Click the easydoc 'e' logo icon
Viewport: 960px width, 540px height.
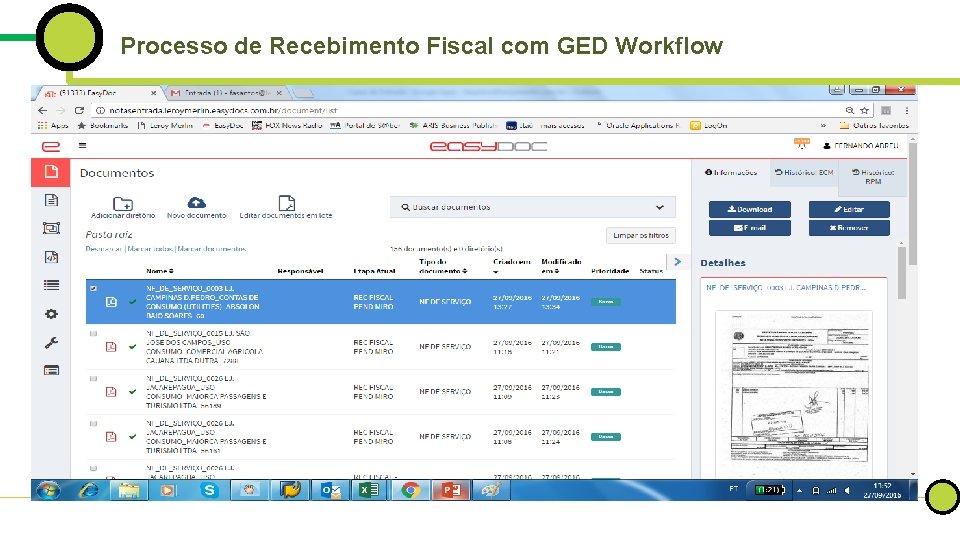pos(51,146)
